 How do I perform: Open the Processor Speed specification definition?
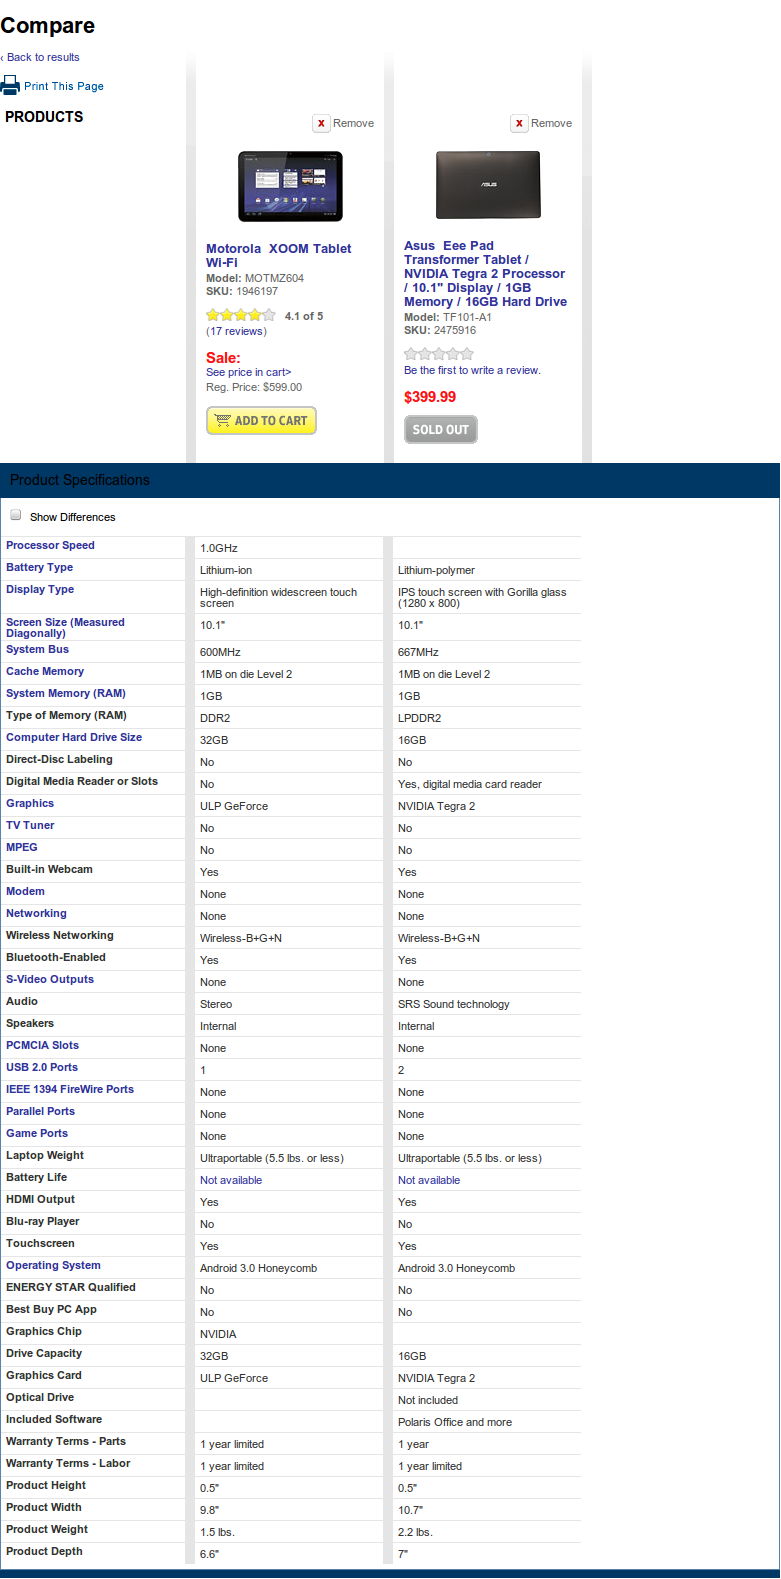pos(50,545)
